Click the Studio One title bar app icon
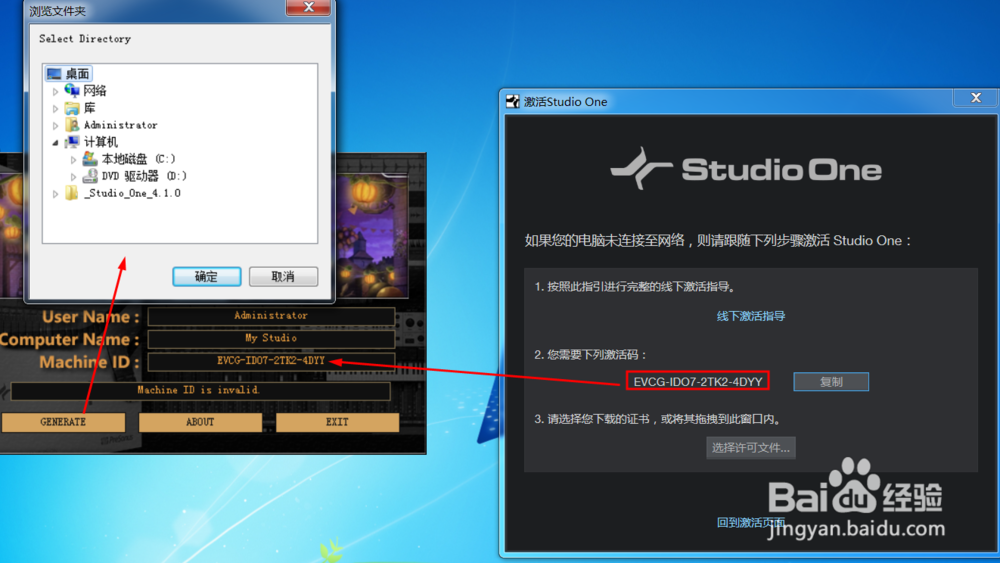 click(513, 101)
